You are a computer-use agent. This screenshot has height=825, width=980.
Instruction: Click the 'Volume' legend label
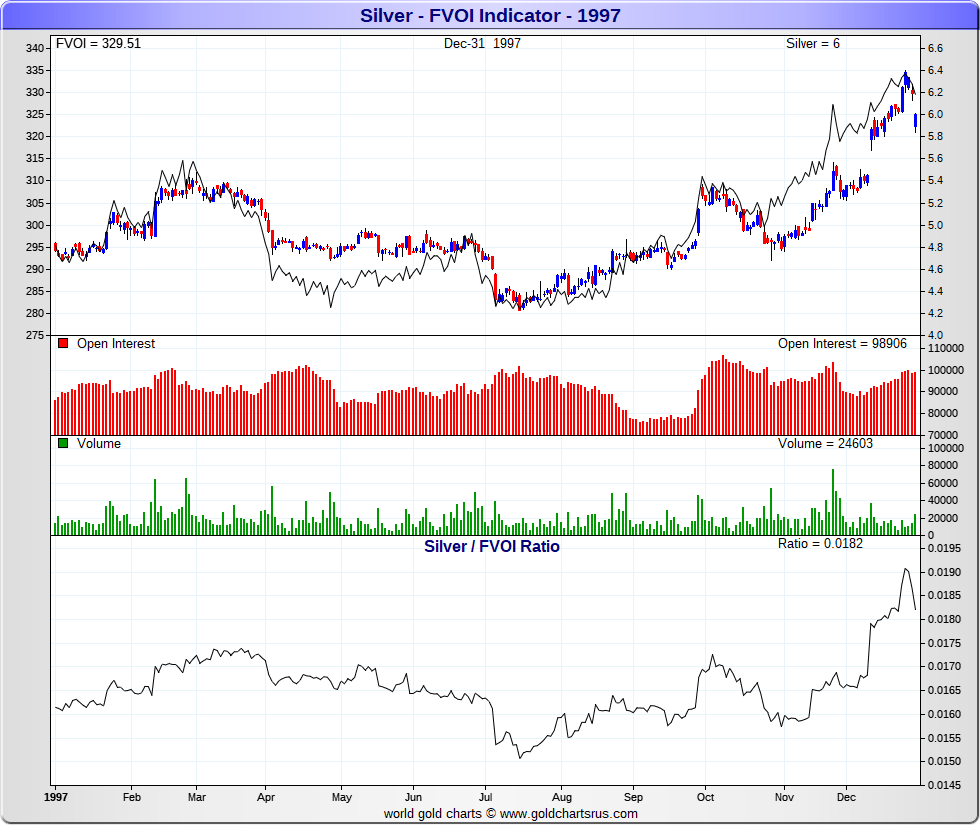99,443
